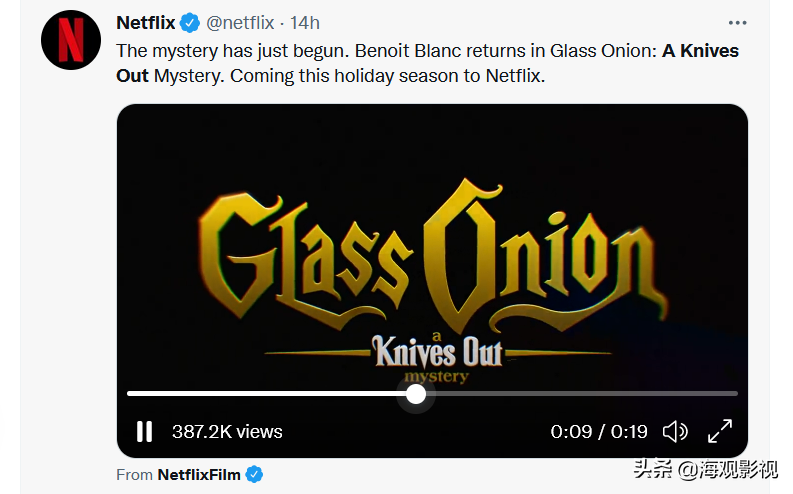Click the Netflix display name
The image size is (793, 494).
[x=145, y=22]
